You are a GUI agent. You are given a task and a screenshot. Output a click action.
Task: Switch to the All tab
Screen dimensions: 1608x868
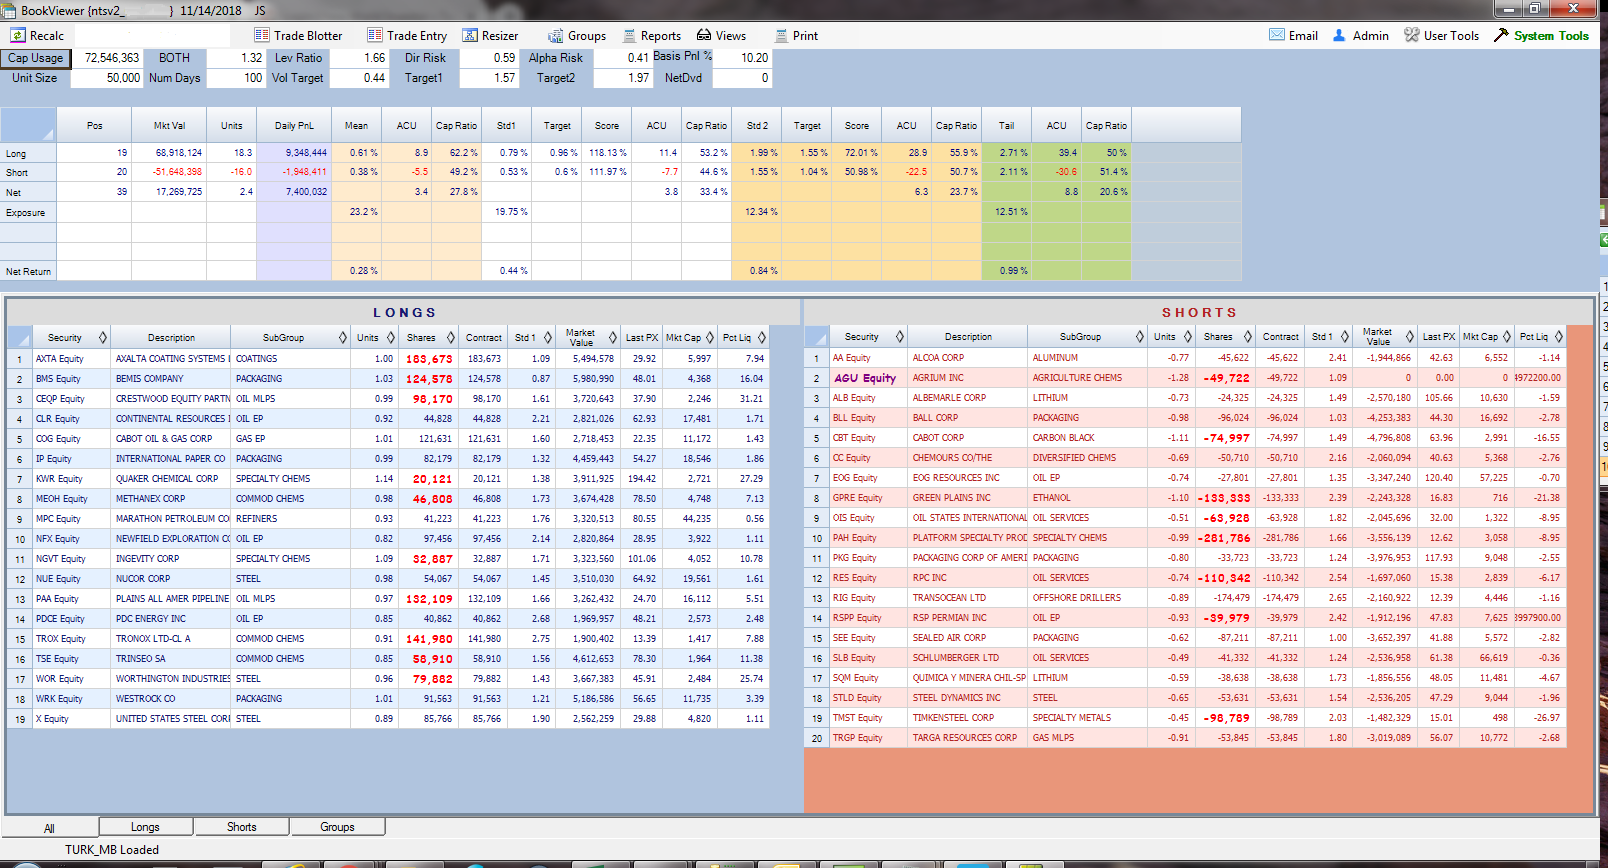click(50, 828)
